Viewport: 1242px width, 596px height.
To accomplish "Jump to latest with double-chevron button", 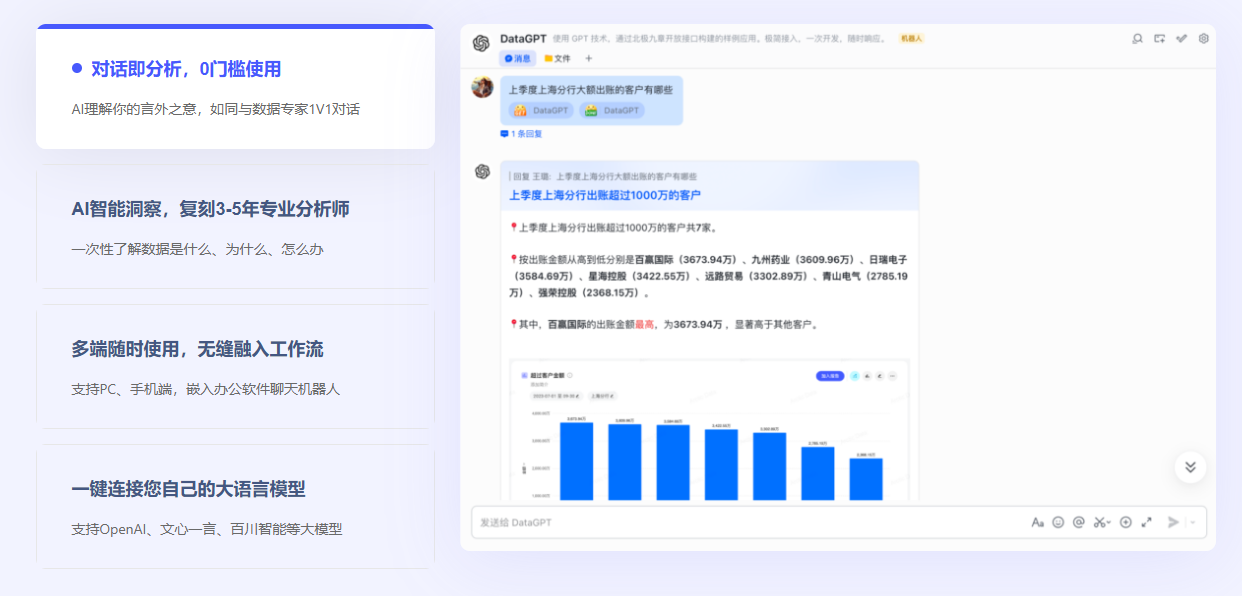I will tap(1190, 467).
